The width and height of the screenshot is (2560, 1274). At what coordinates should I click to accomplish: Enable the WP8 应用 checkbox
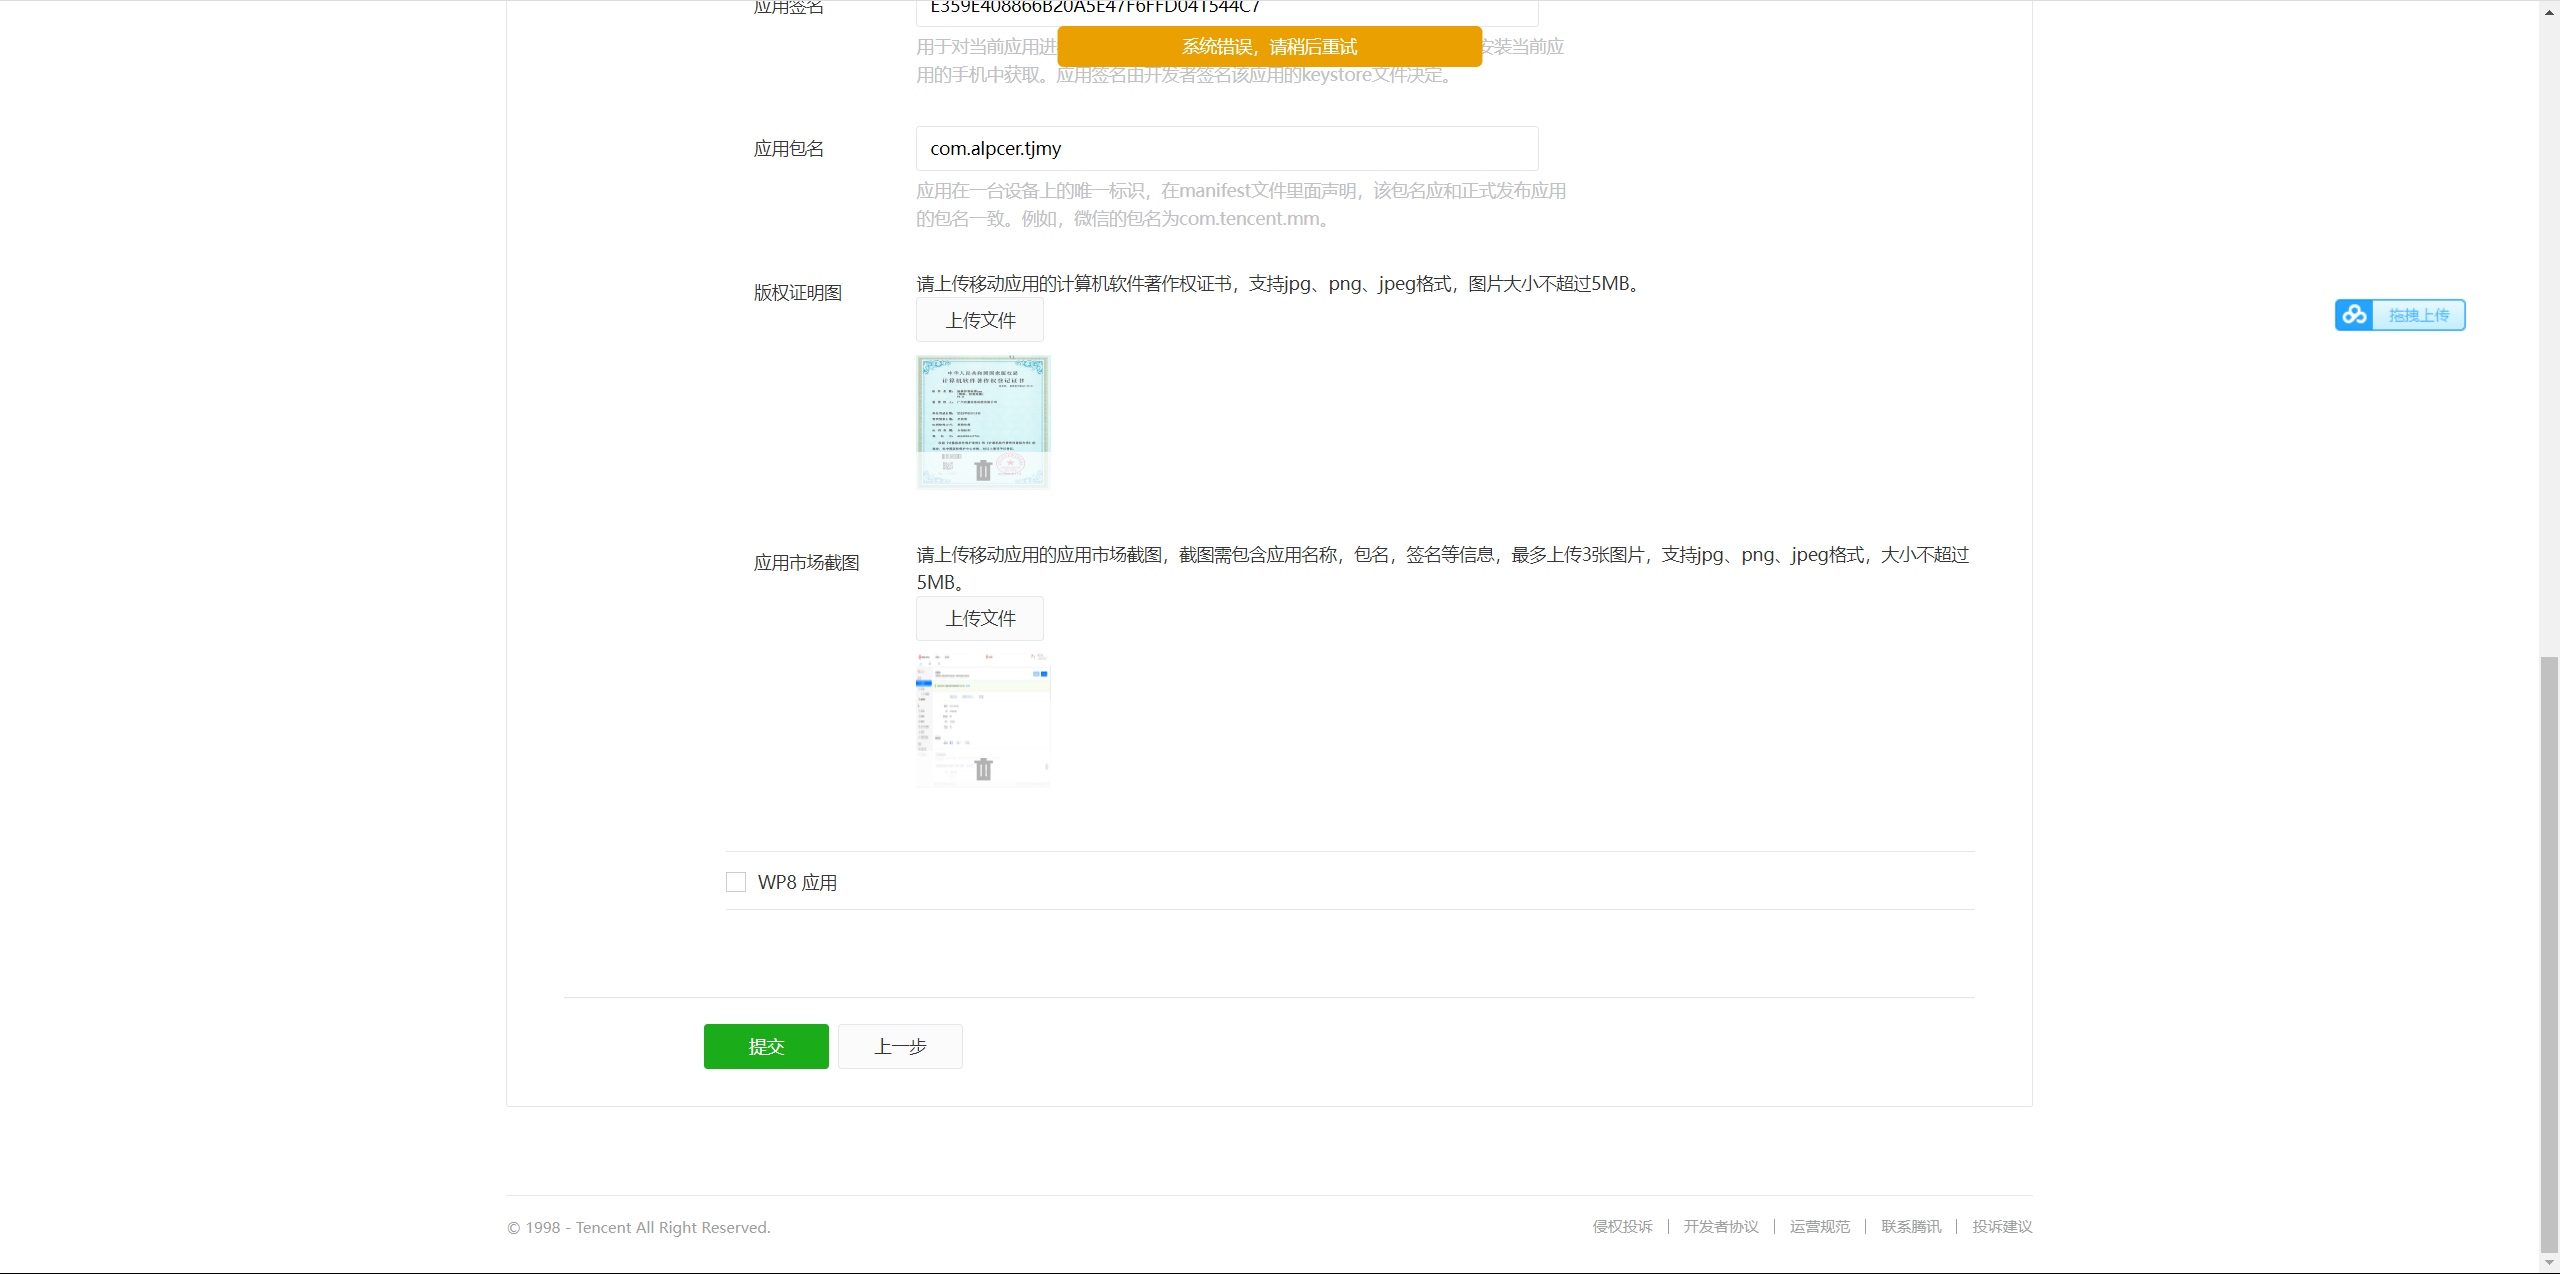click(736, 882)
